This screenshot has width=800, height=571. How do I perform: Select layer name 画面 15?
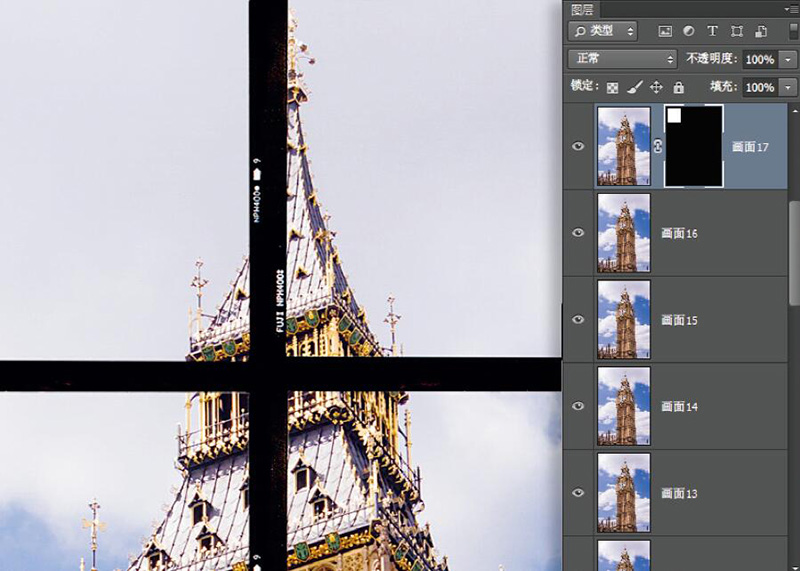click(x=679, y=320)
